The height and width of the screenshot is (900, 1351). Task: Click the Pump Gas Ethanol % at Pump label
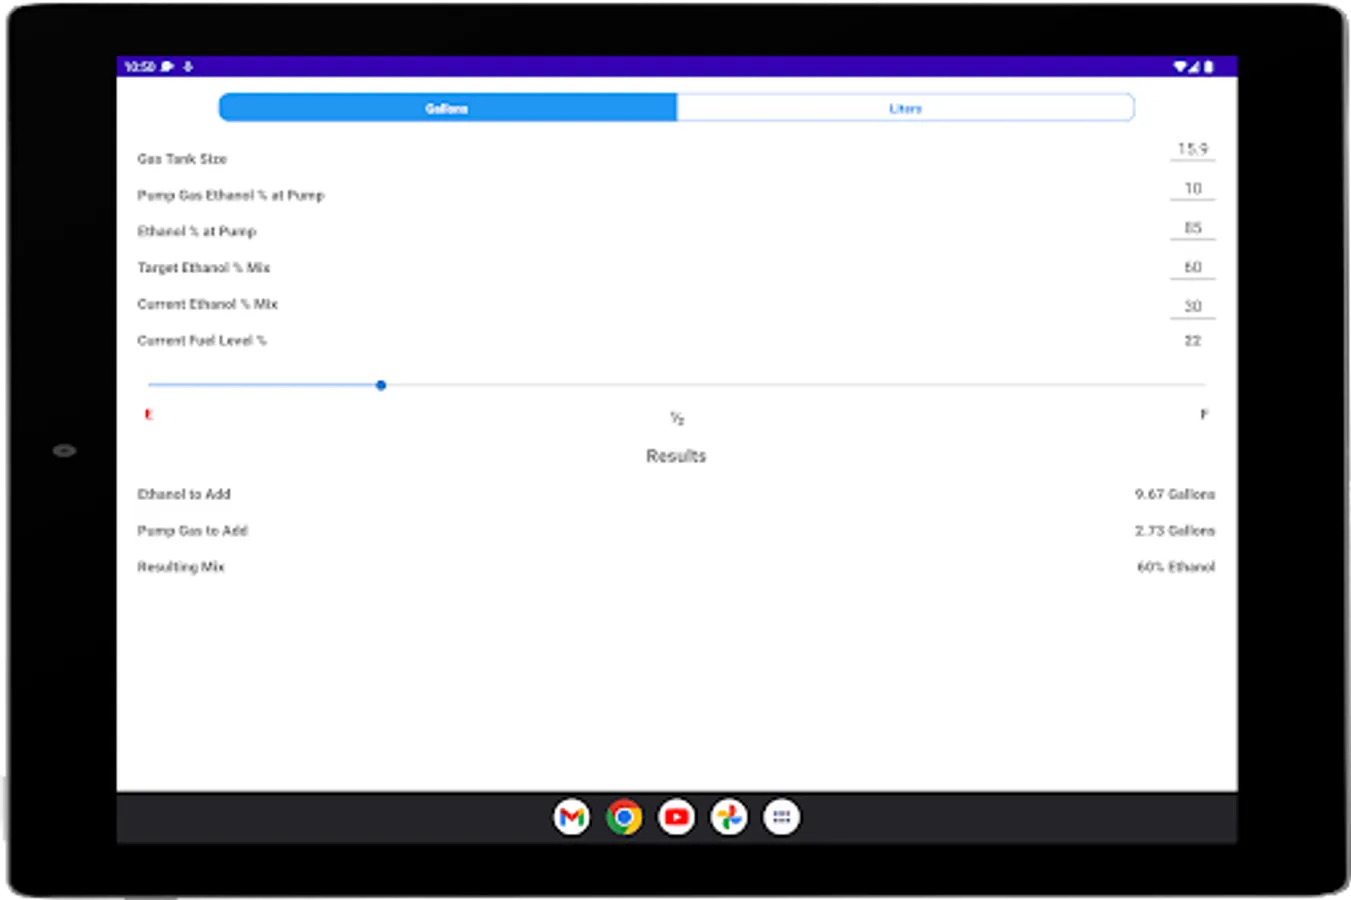click(x=231, y=195)
